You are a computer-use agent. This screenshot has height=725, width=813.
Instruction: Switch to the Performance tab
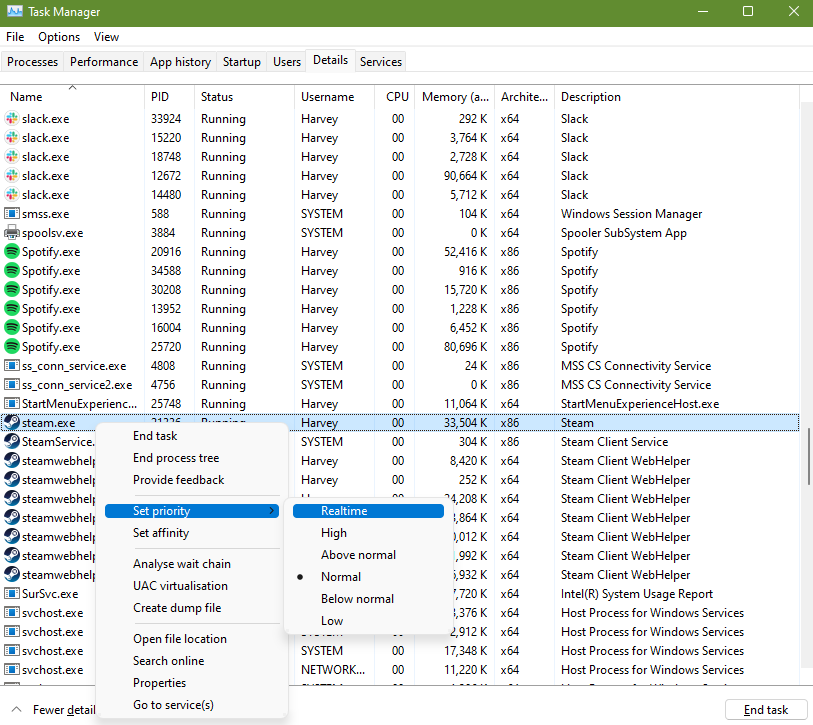click(x=104, y=62)
